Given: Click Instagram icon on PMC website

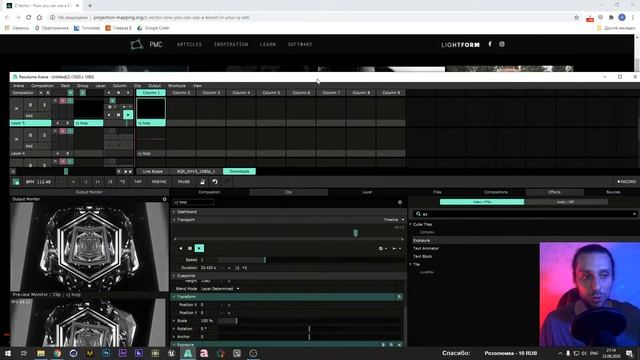Looking at the screenshot, I should tap(502, 44).
